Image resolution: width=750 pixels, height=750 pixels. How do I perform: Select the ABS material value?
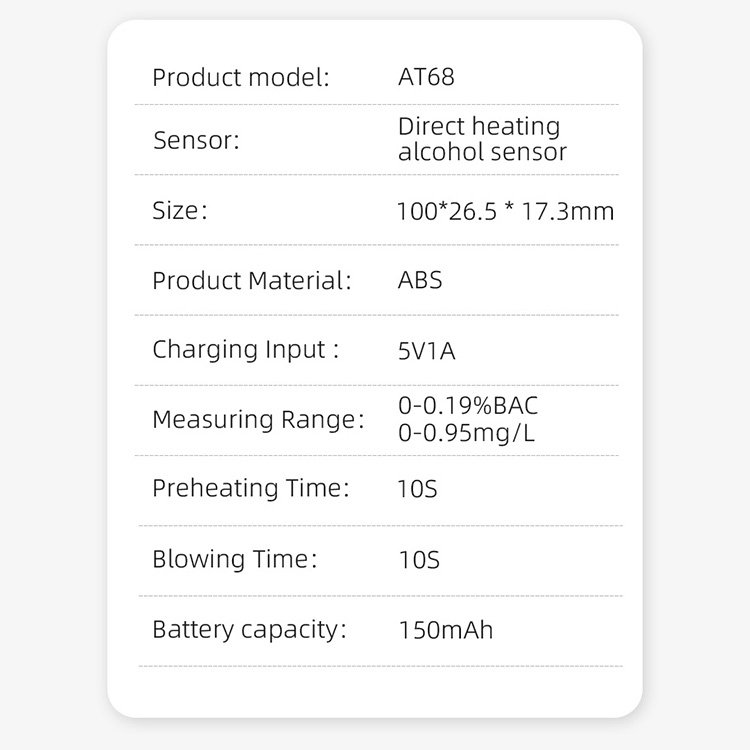coord(420,280)
